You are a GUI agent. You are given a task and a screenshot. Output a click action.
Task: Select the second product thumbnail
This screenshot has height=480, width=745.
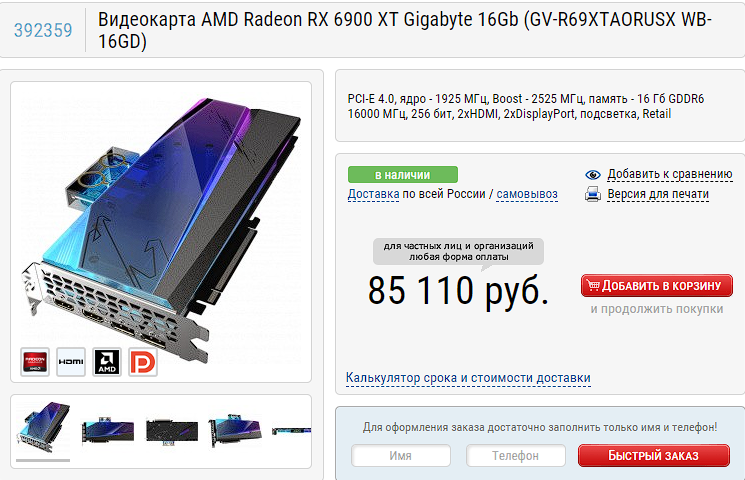[x=107, y=432]
